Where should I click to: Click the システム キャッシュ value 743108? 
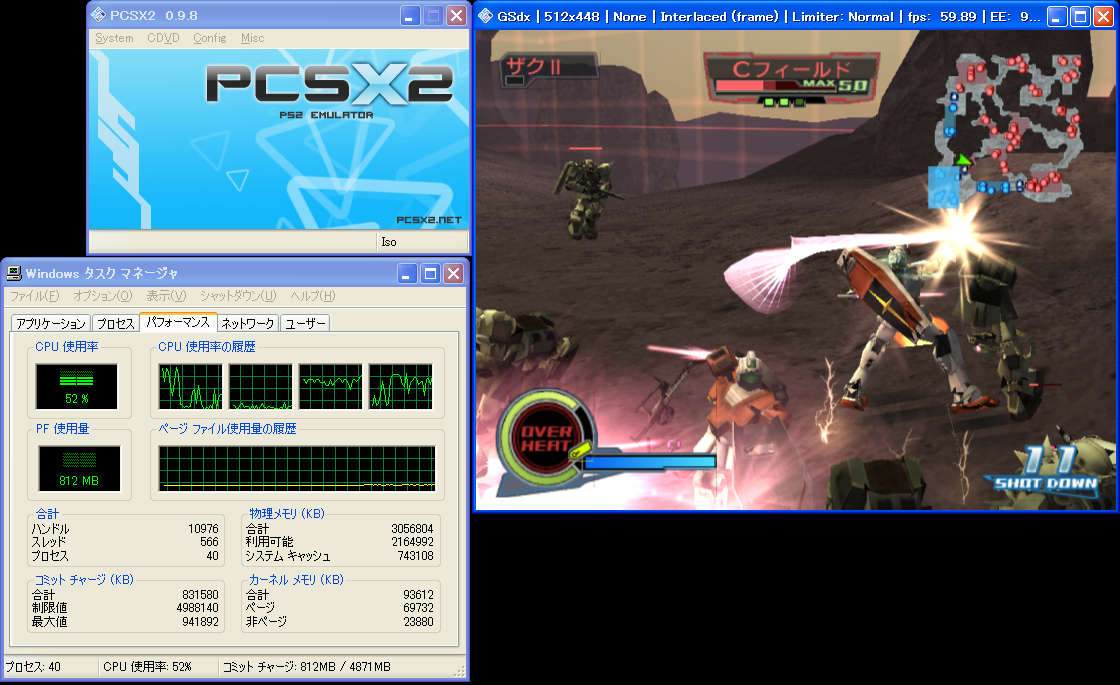click(x=415, y=556)
